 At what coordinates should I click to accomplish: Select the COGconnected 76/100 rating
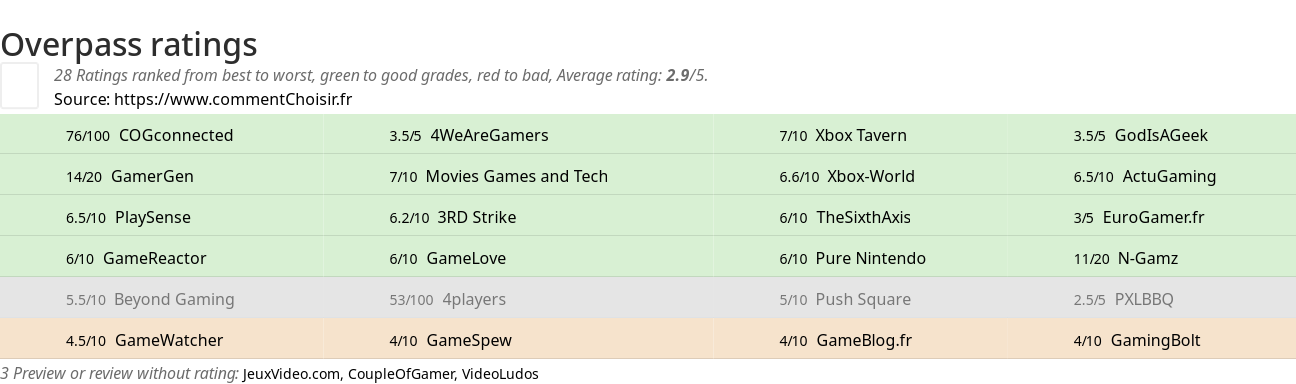pyautogui.click(x=150, y=135)
